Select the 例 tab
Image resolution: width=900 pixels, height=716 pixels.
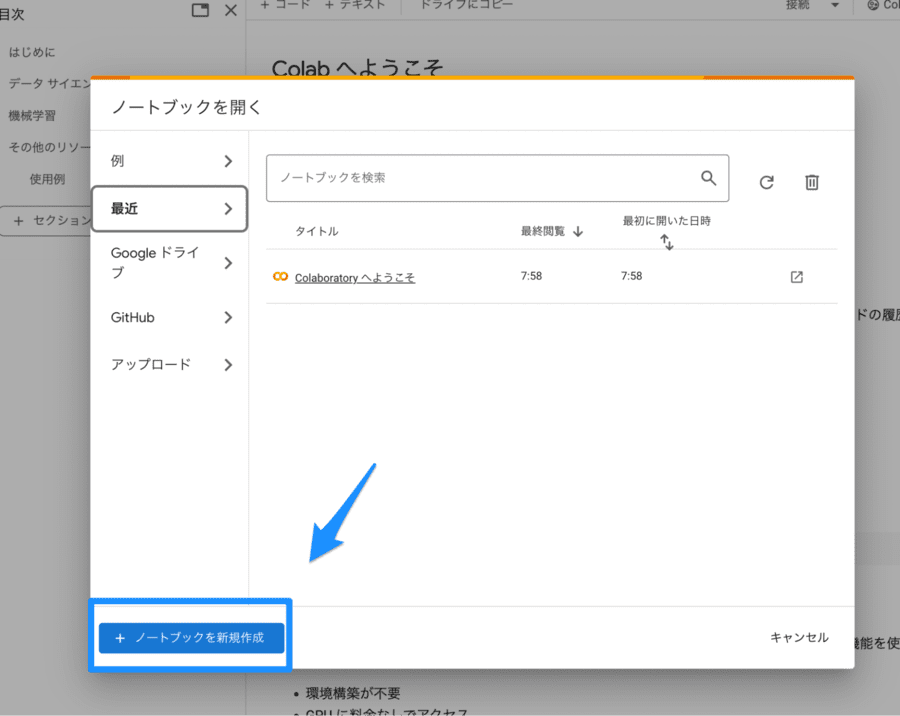click(169, 161)
